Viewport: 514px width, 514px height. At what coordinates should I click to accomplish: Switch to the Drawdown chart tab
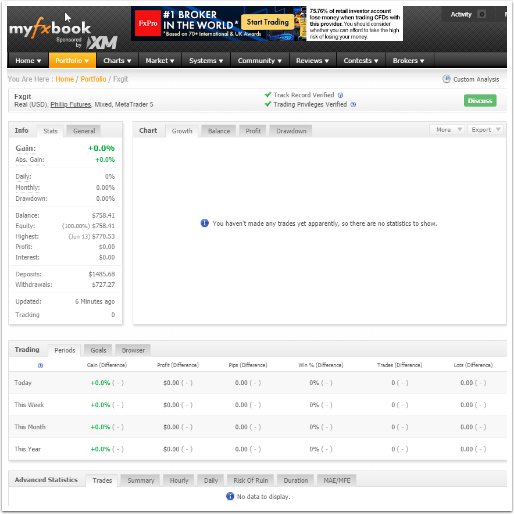pyautogui.click(x=291, y=131)
